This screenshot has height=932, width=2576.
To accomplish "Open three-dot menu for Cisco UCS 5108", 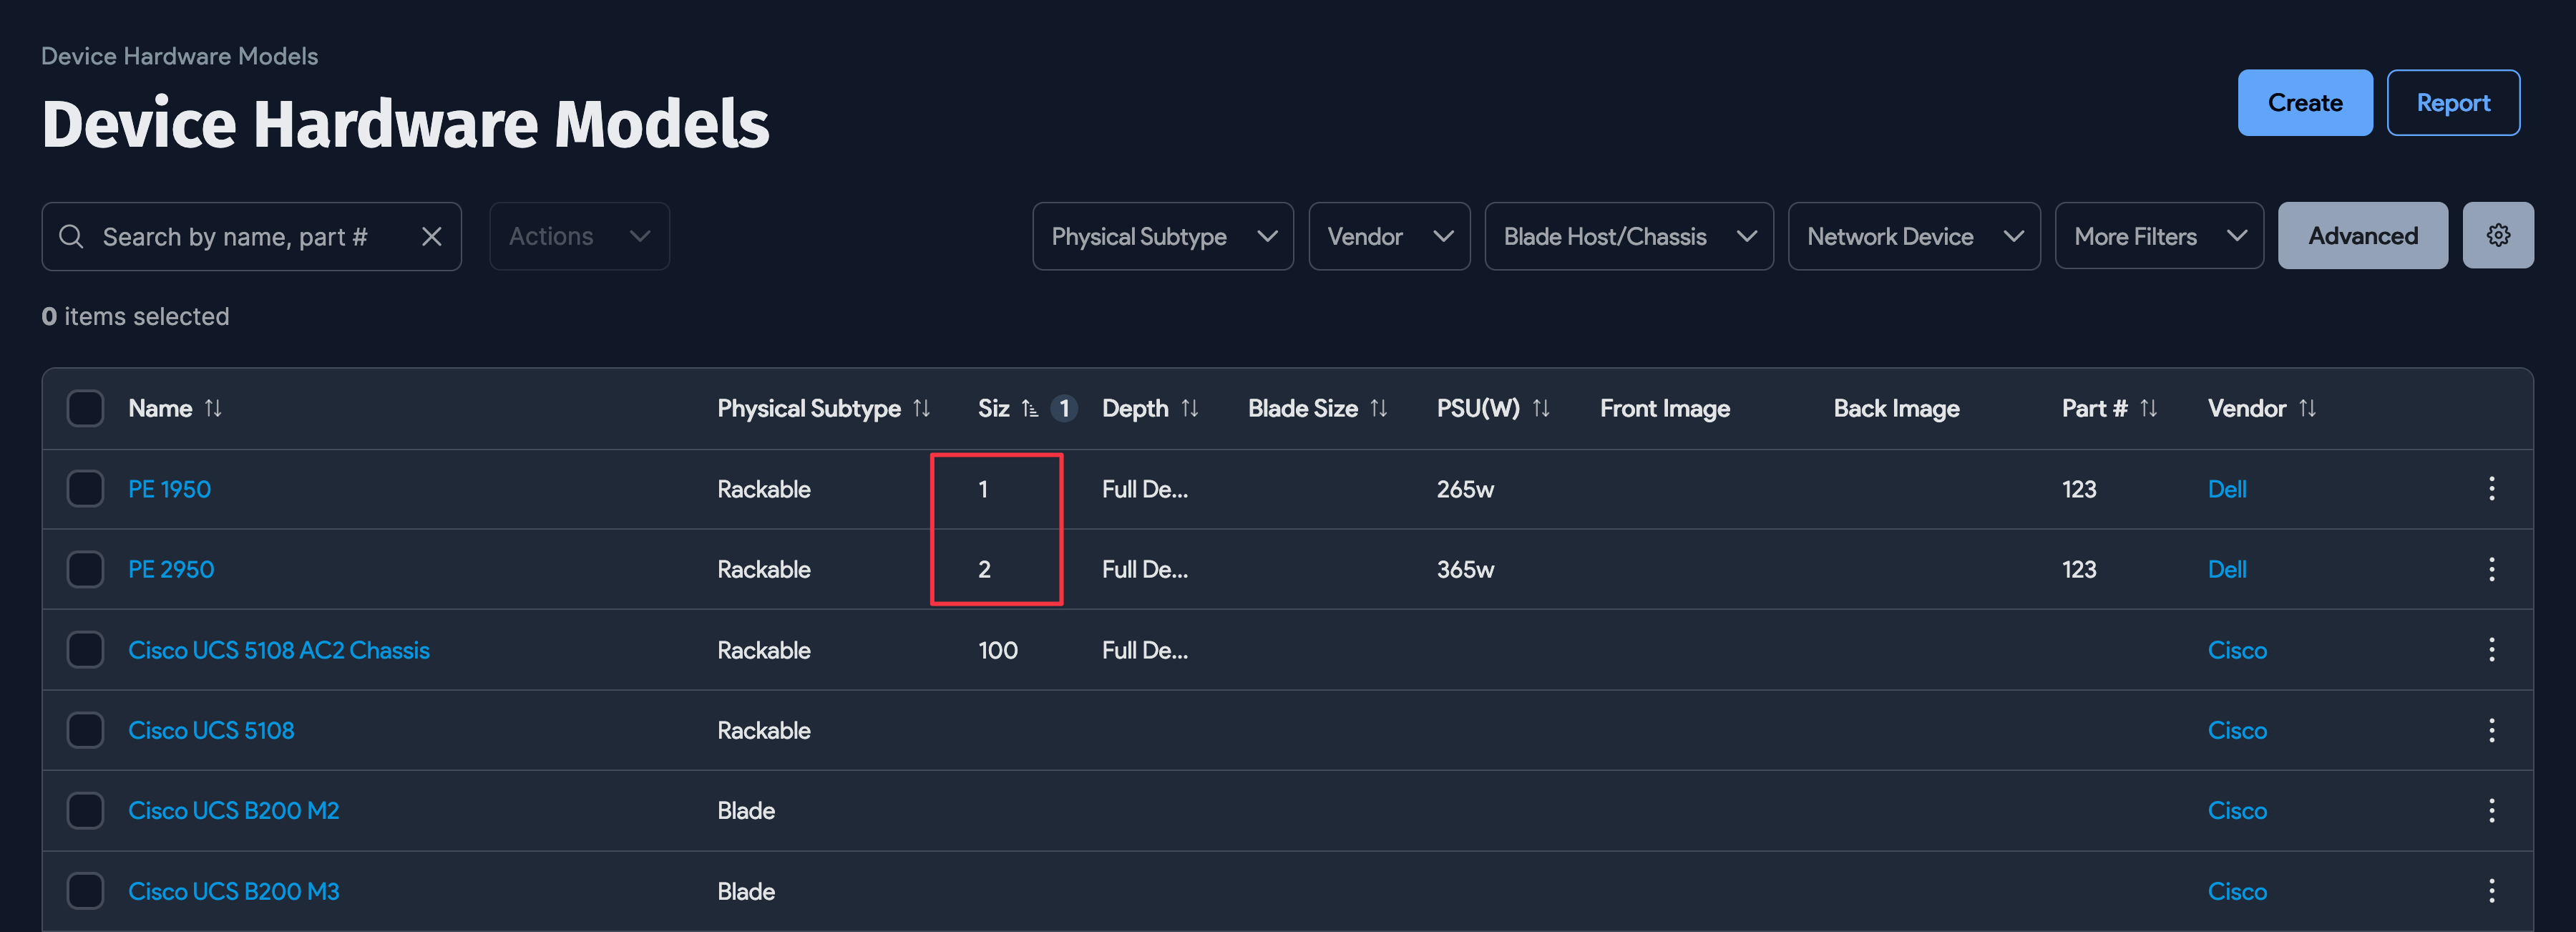I will pyautogui.click(x=2491, y=731).
